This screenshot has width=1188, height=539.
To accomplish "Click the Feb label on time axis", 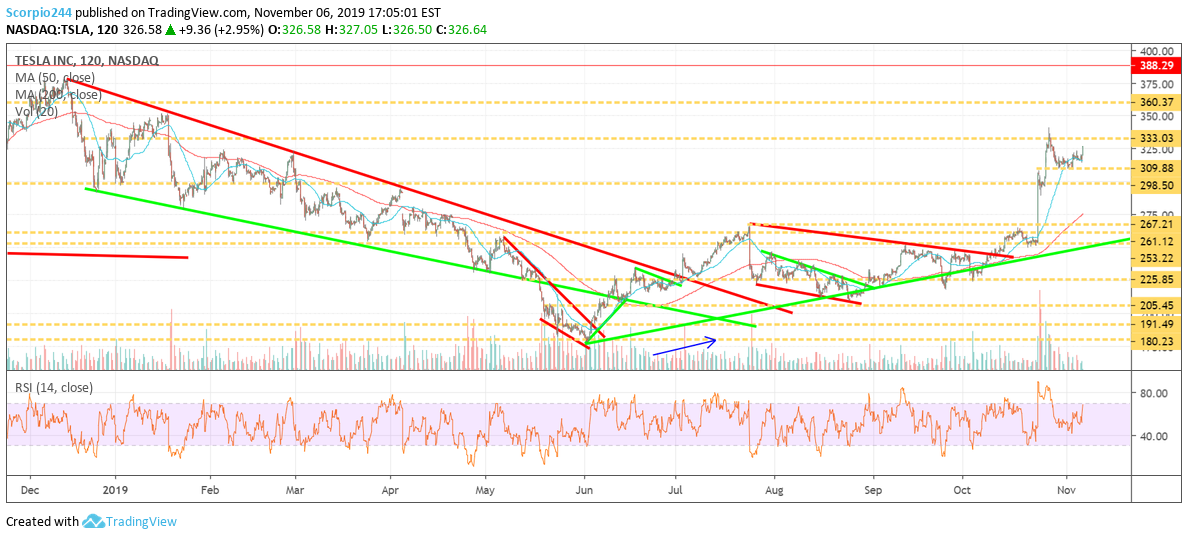I will pyautogui.click(x=210, y=490).
